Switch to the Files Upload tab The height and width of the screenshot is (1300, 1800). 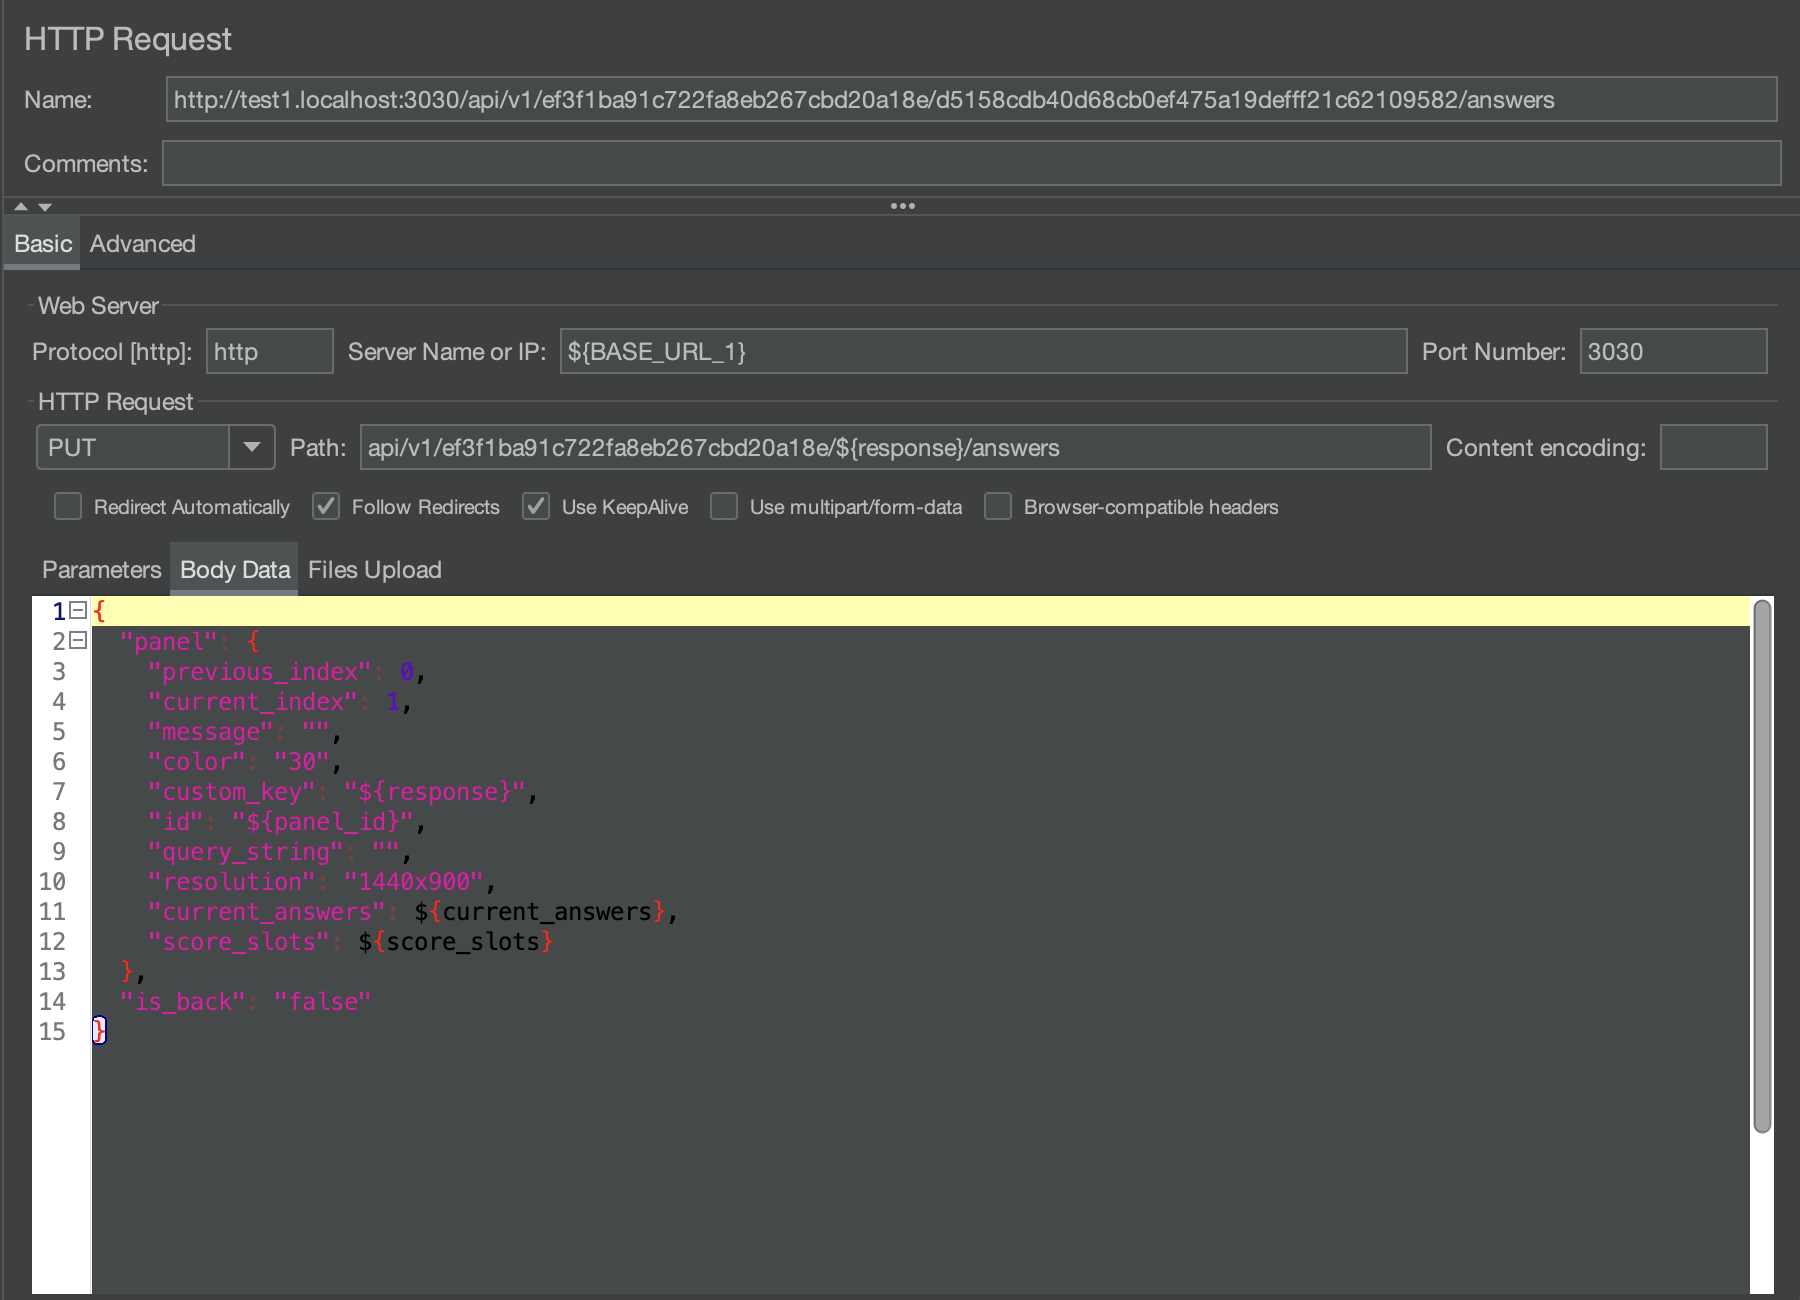point(374,569)
